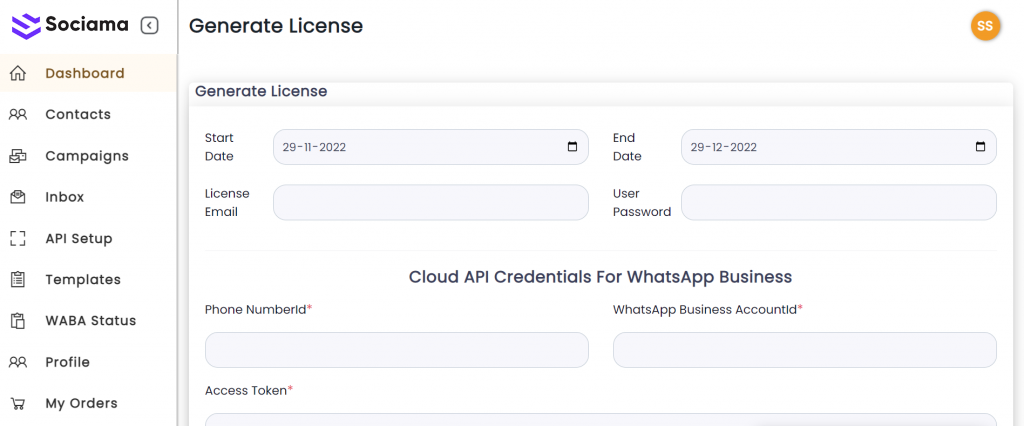Click the Phone NumberId input field
The height and width of the screenshot is (426, 1024).
[x=396, y=350]
